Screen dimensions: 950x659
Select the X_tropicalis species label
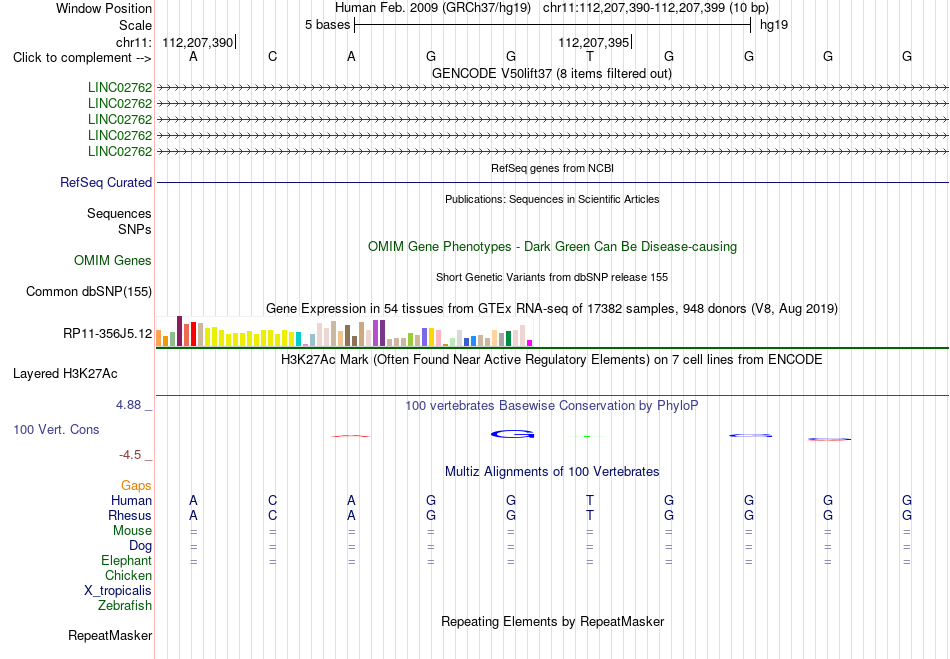118,591
